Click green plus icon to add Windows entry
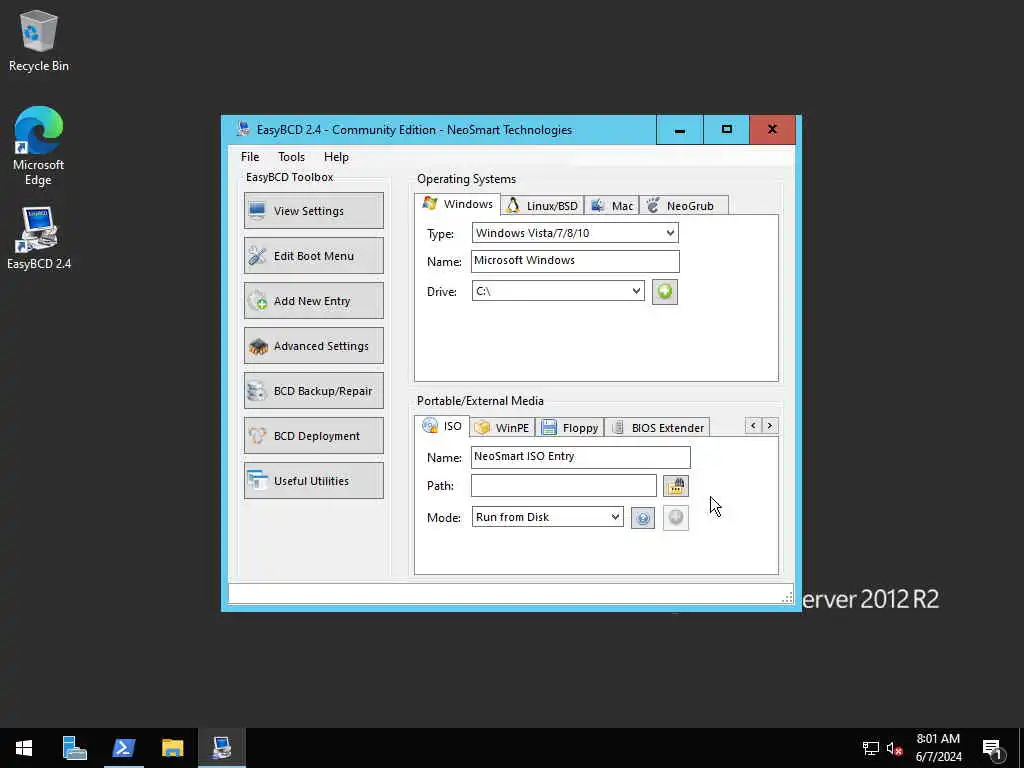The width and height of the screenshot is (1024, 768). pos(665,291)
